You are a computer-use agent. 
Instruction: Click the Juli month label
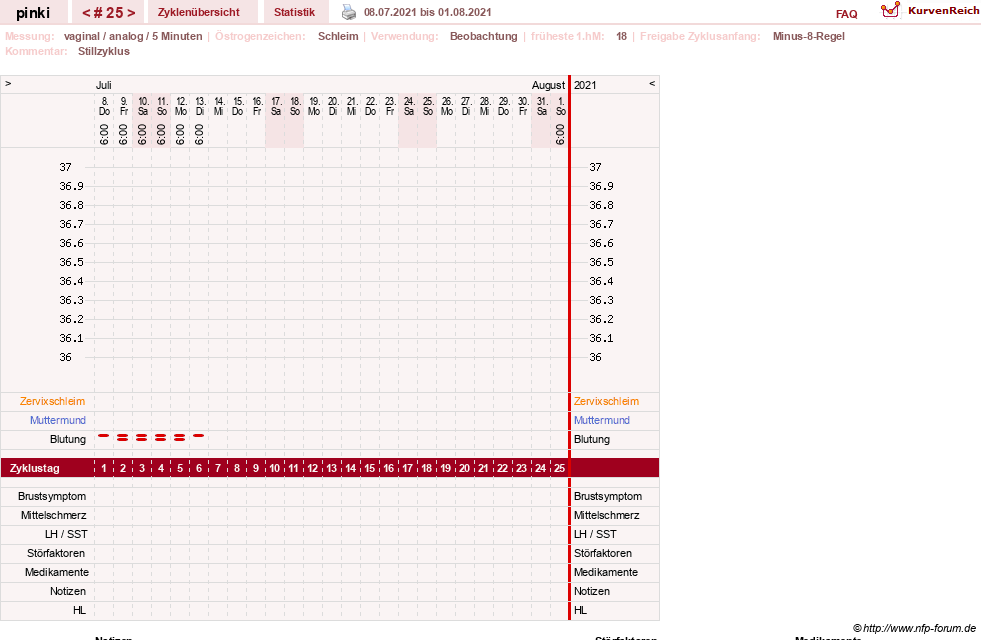click(103, 85)
